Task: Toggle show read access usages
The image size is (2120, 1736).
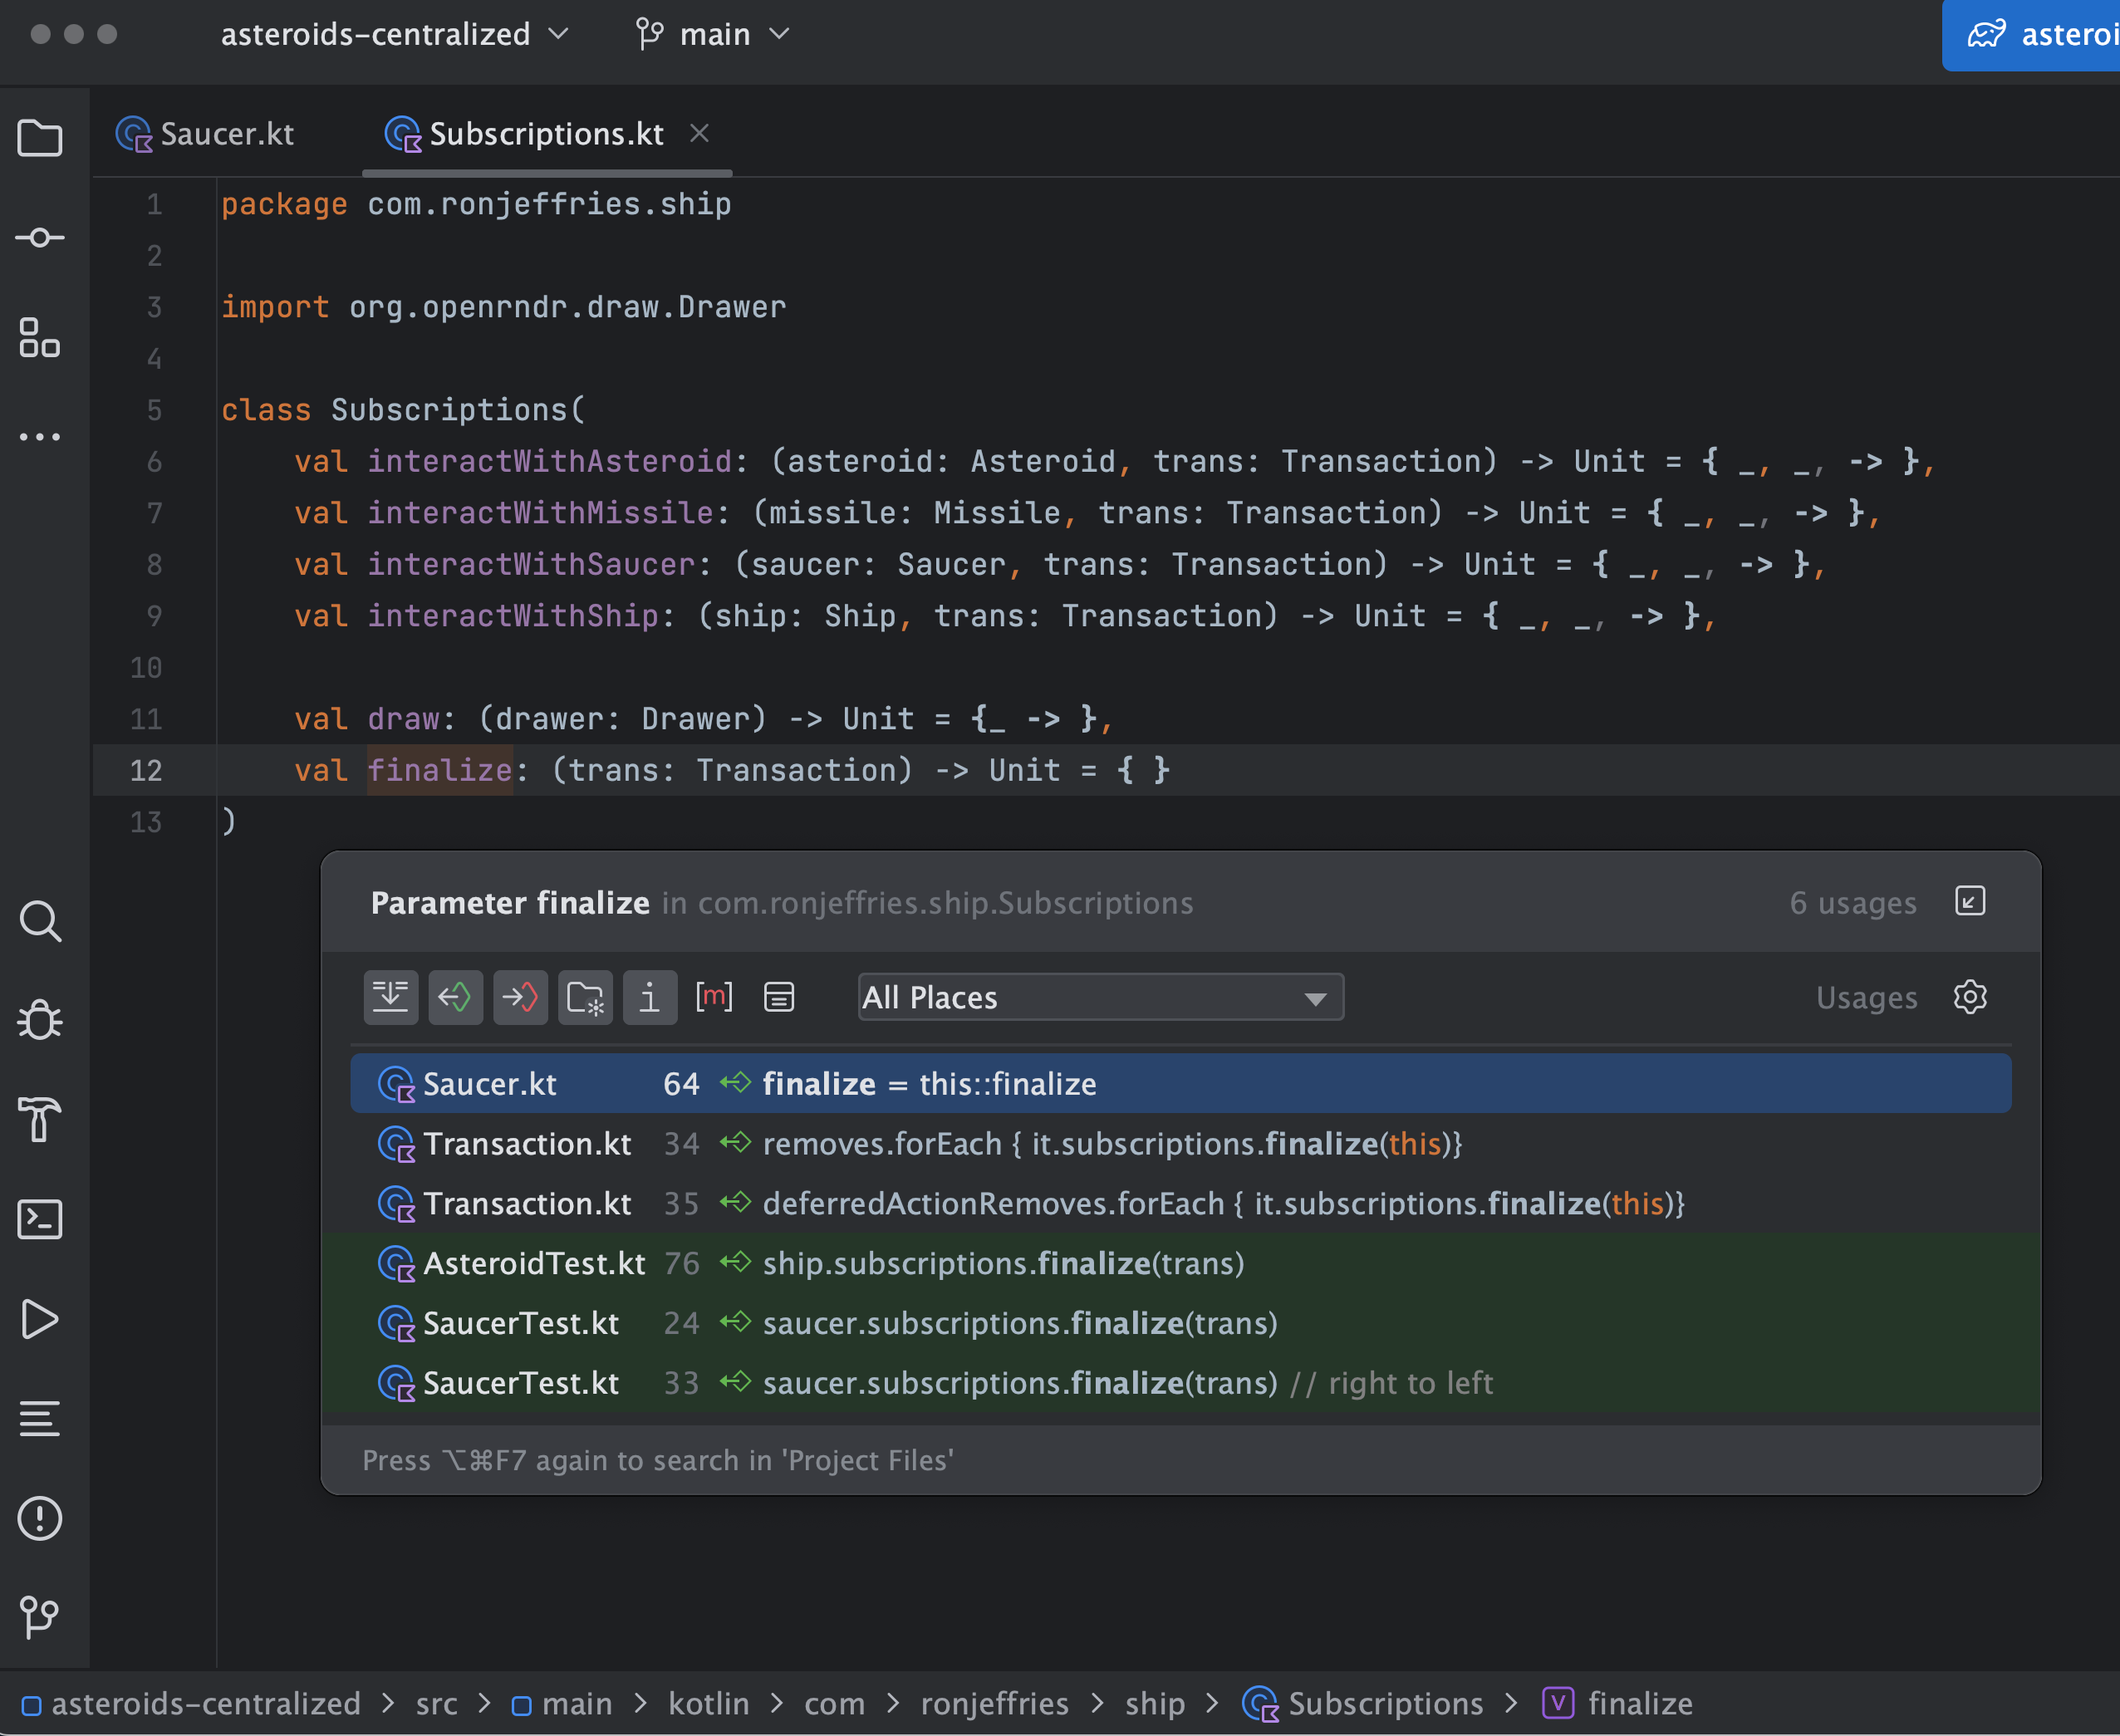Action: coord(456,997)
